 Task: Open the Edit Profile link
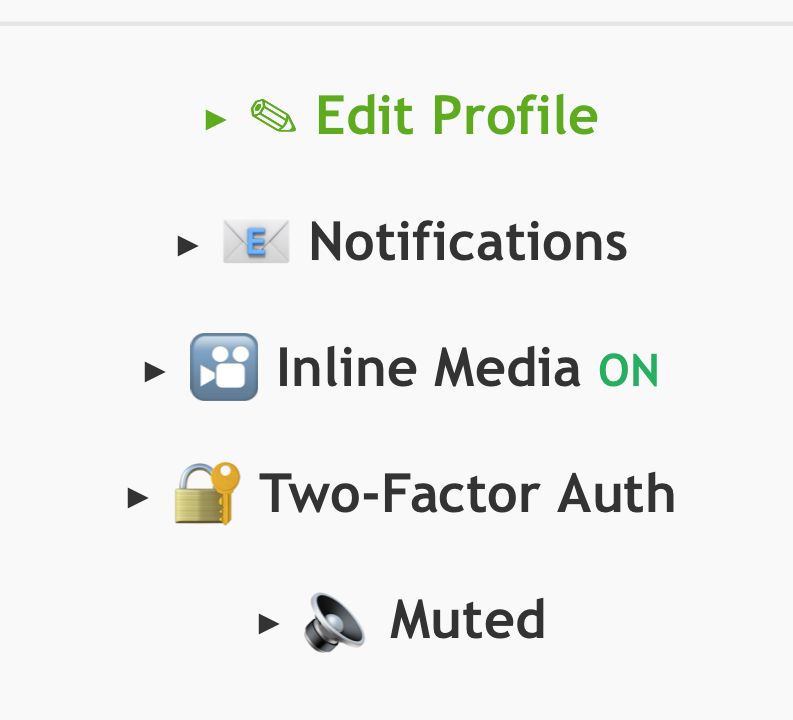tap(456, 116)
